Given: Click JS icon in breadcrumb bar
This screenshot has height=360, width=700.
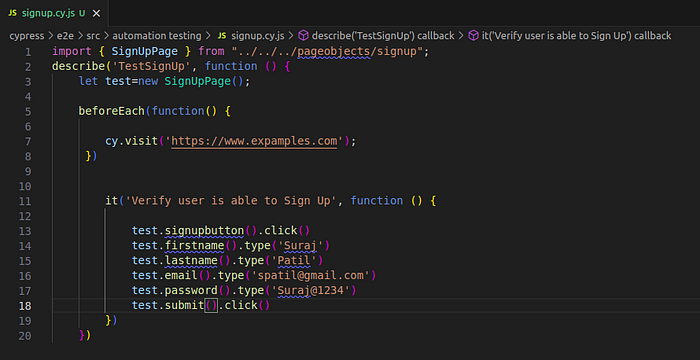Looking at the screenshot, I should click(221, 36).
